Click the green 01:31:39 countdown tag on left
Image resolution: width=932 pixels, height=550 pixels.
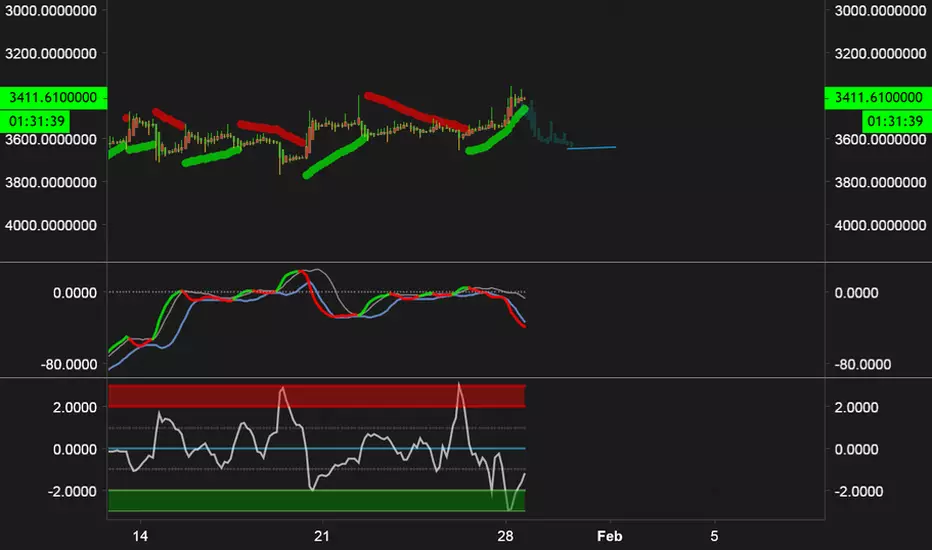[35, 121]
